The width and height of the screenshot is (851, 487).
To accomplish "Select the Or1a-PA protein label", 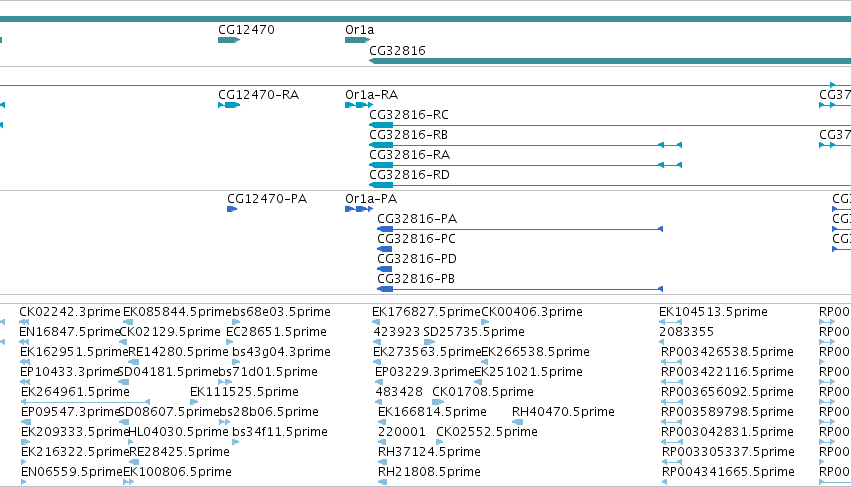I will click(371, 199).
